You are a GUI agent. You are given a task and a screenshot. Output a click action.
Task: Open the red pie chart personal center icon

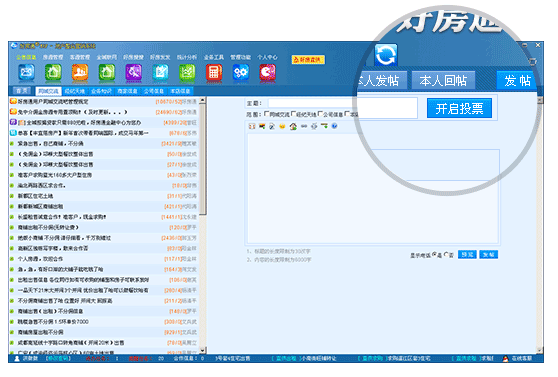267,72
